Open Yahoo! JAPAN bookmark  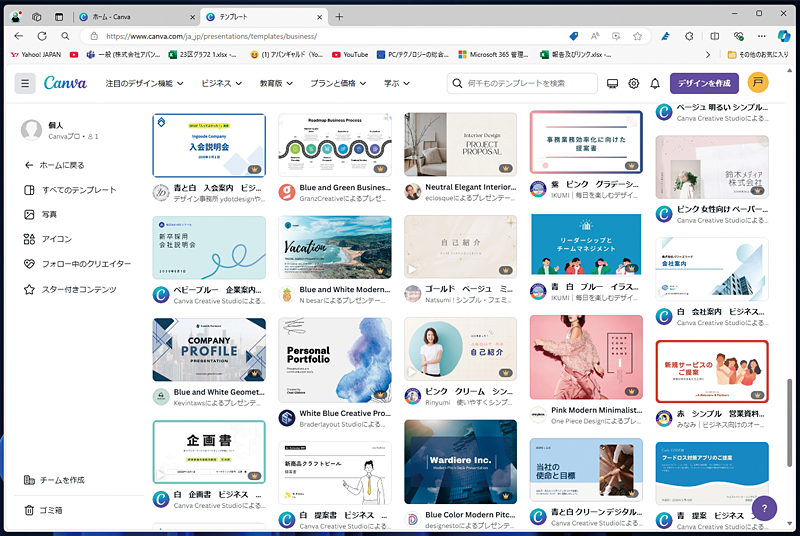[36, 55]
